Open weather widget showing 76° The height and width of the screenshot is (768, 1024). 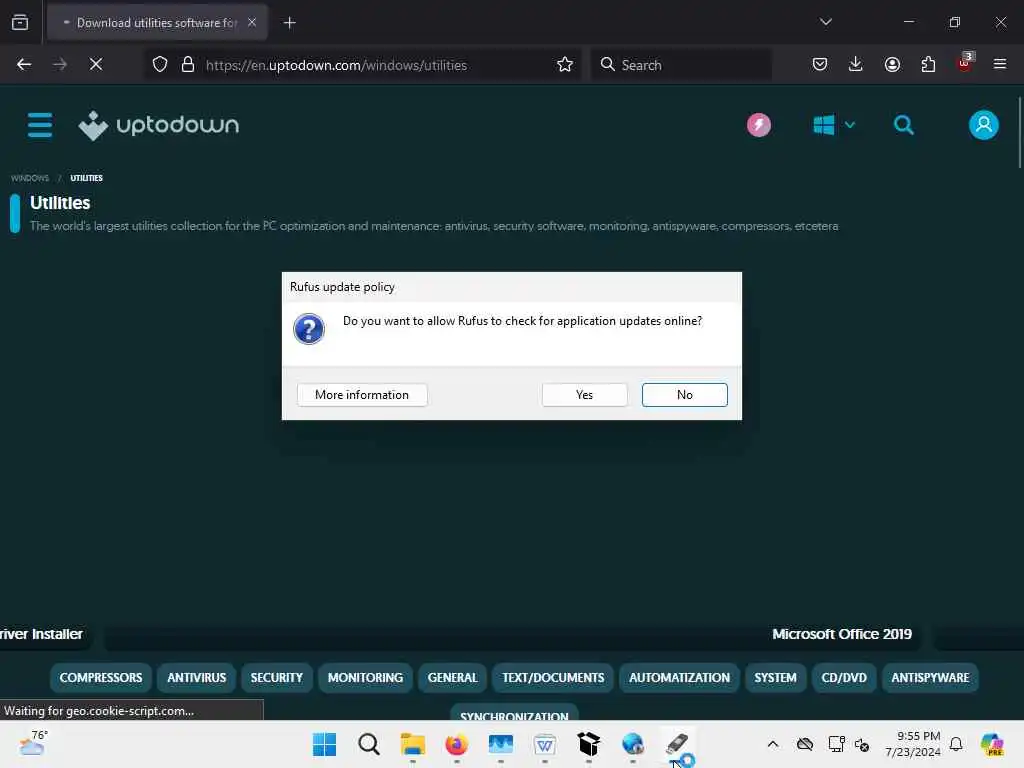[x=33, y=743]
